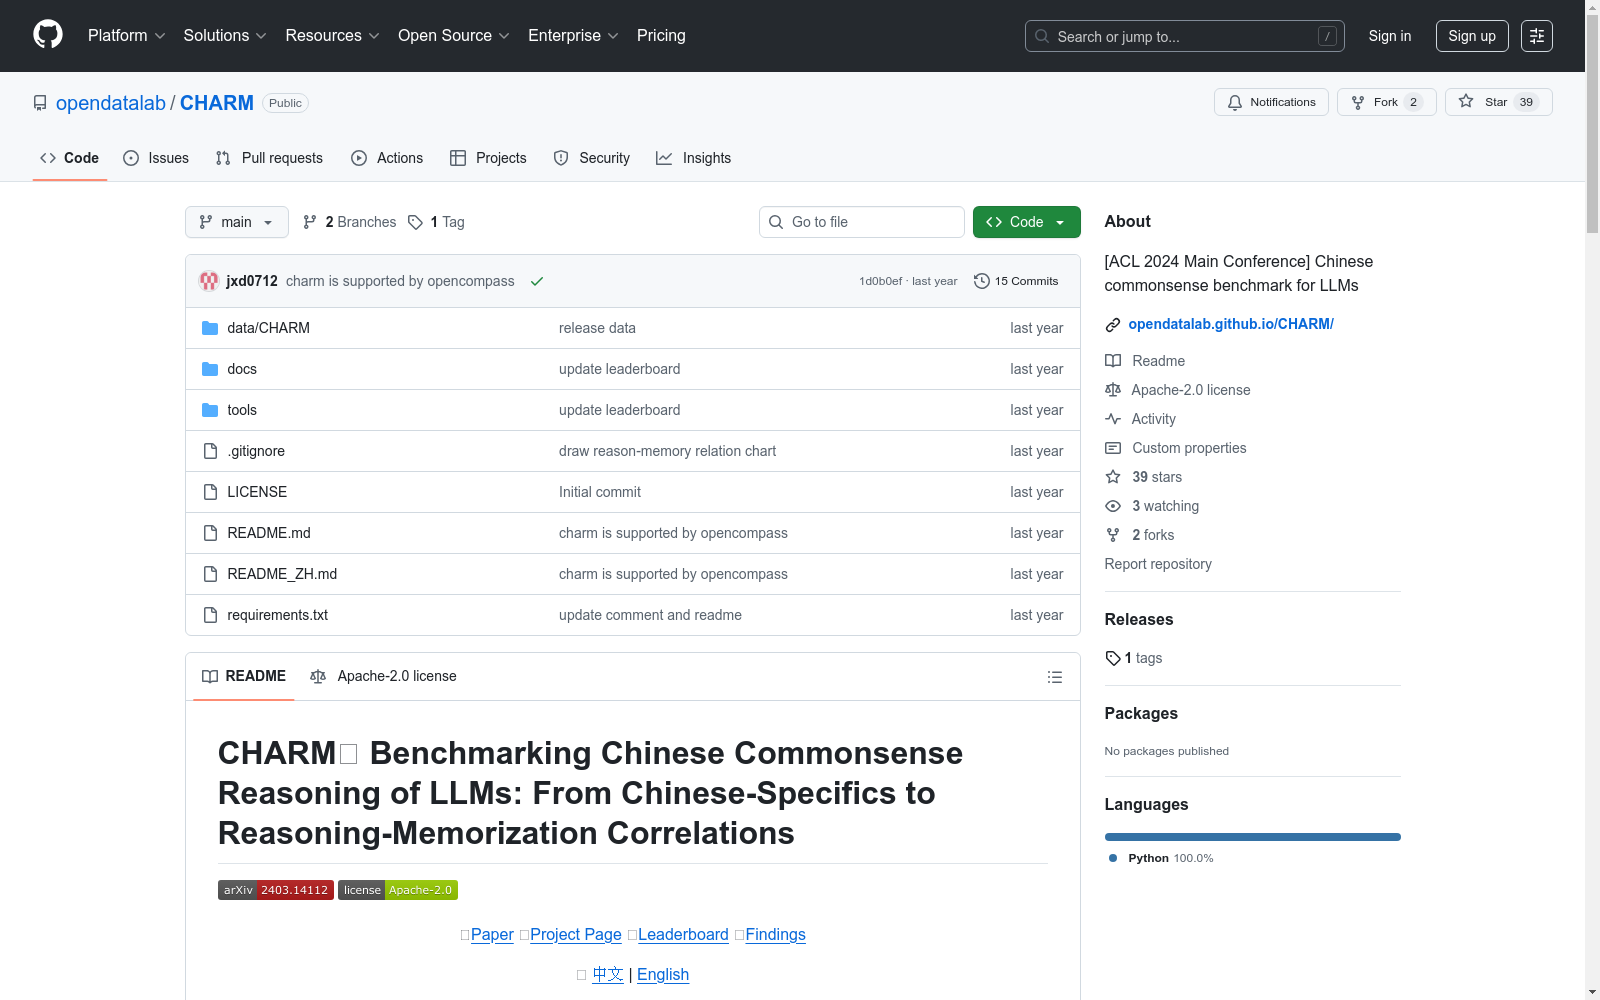Click the license Apache-2.0 badge

coord(398,890)
